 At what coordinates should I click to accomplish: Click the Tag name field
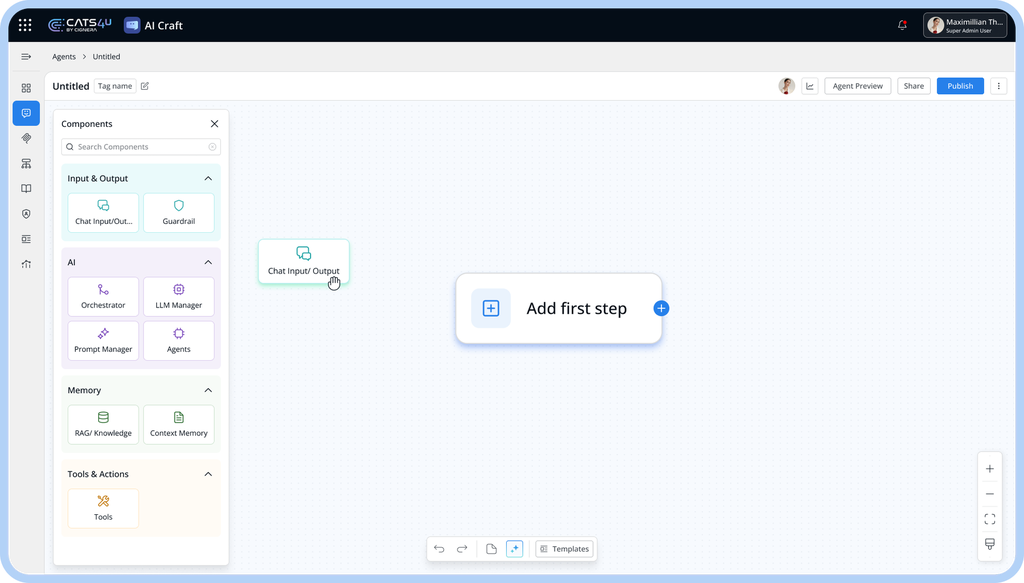(x=115, y=86)
